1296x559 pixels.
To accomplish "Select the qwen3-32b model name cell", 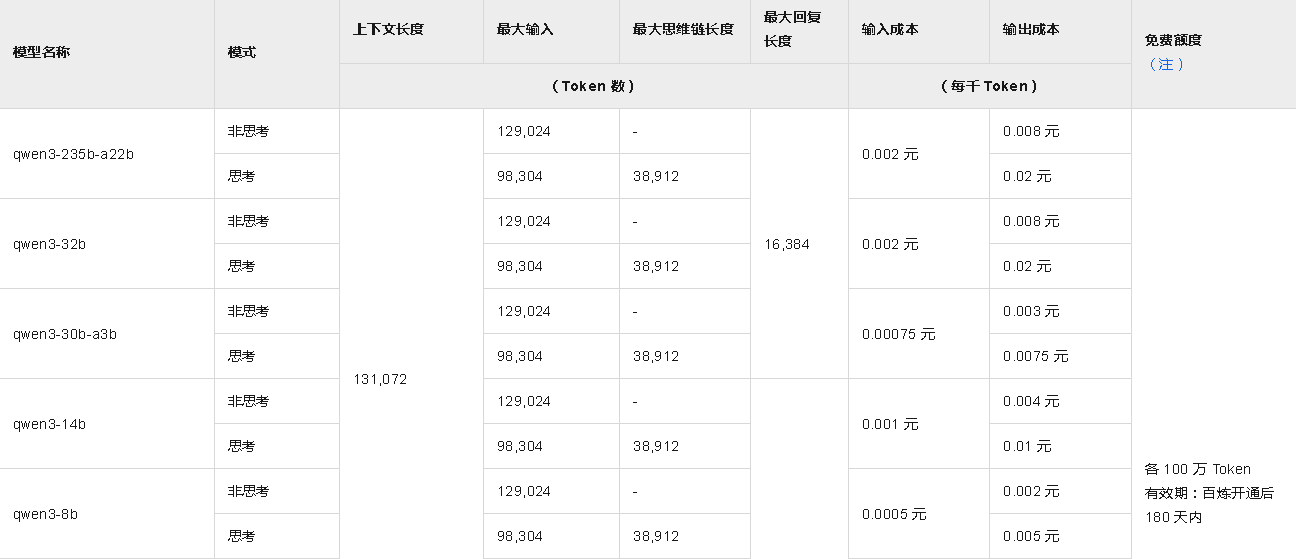I will click(x=49, y=244).
